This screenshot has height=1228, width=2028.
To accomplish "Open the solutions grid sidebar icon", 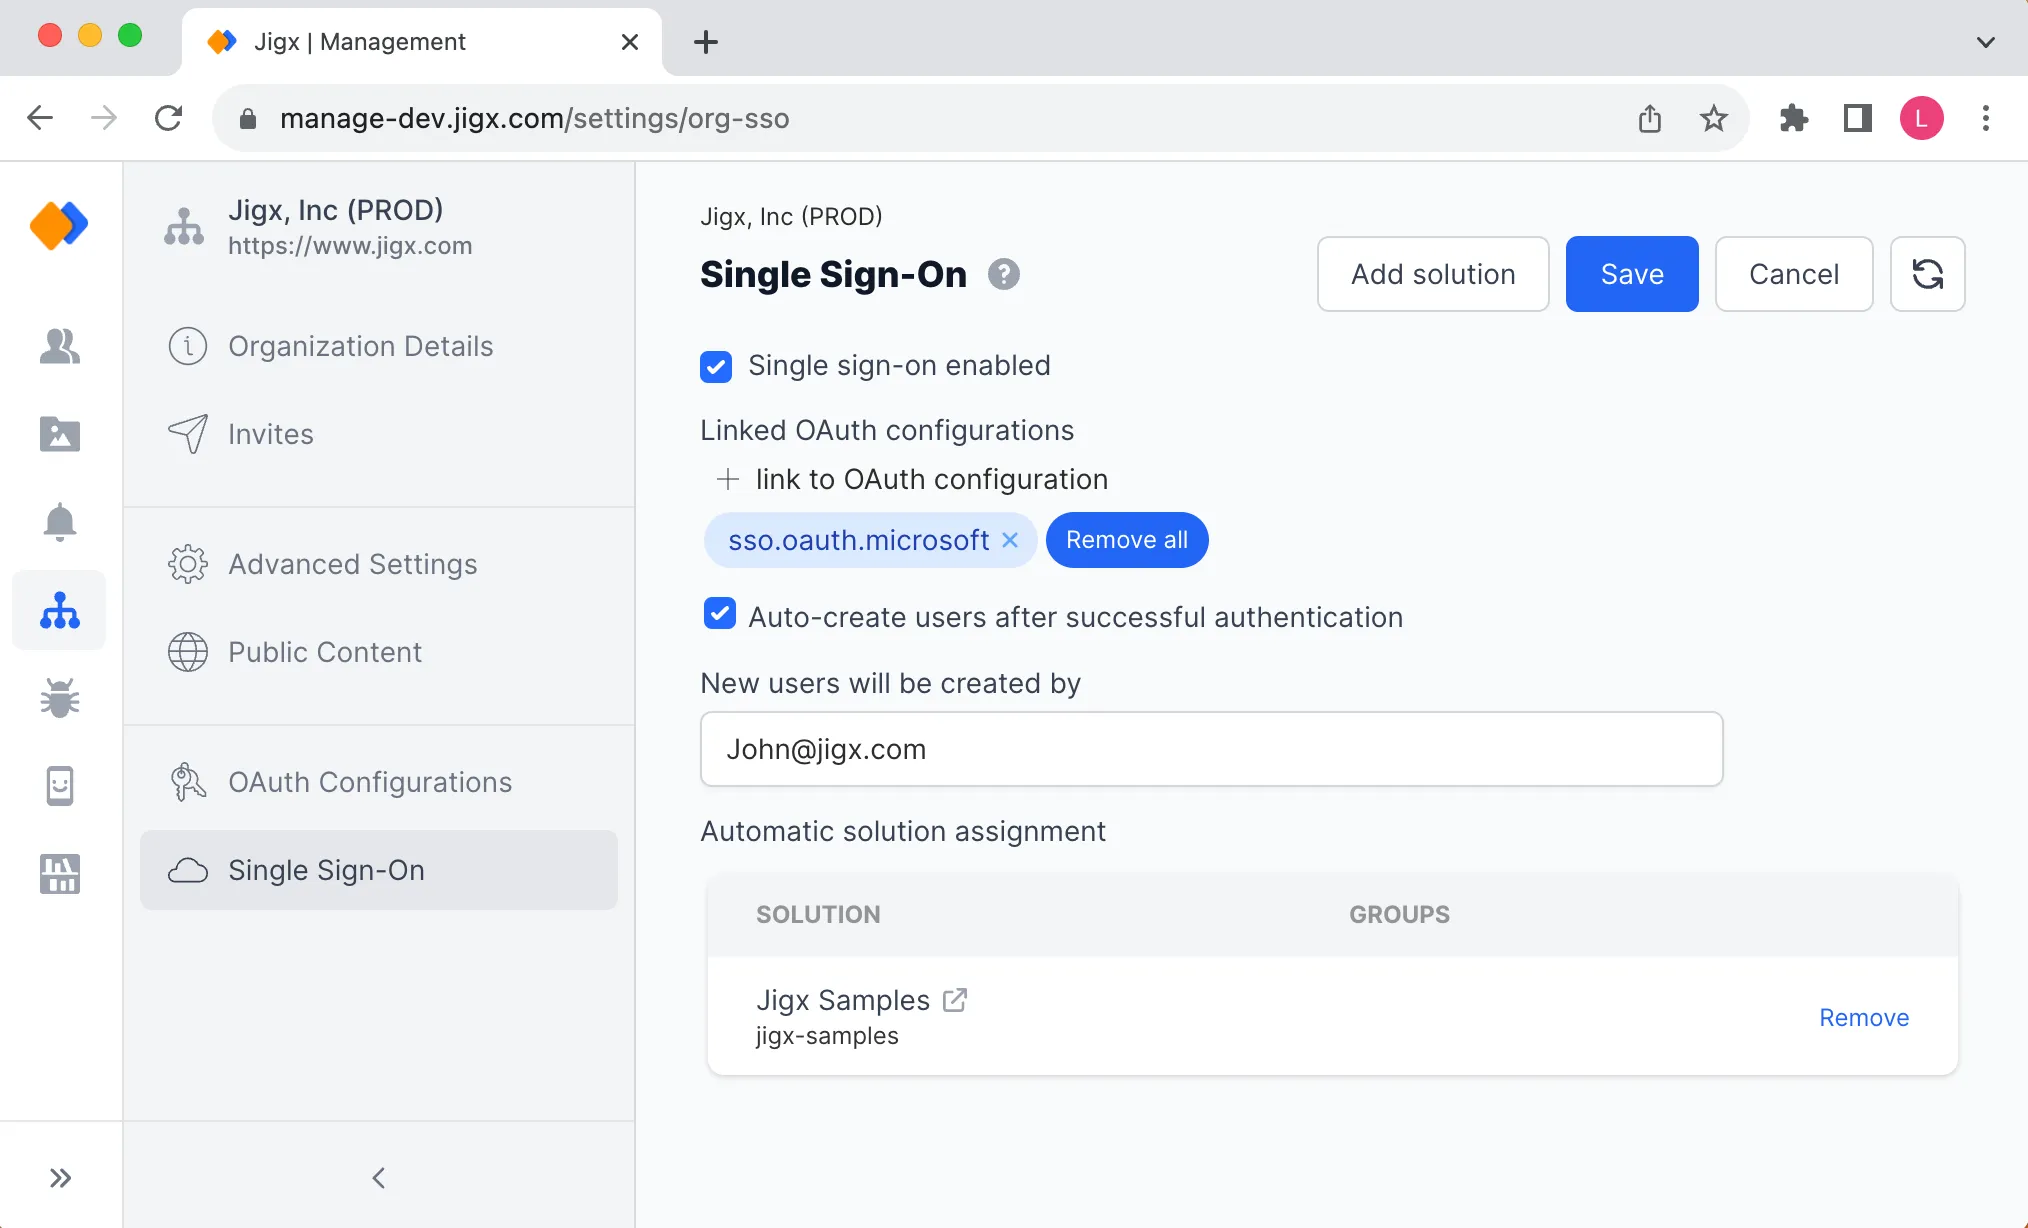I will (60, 874).
